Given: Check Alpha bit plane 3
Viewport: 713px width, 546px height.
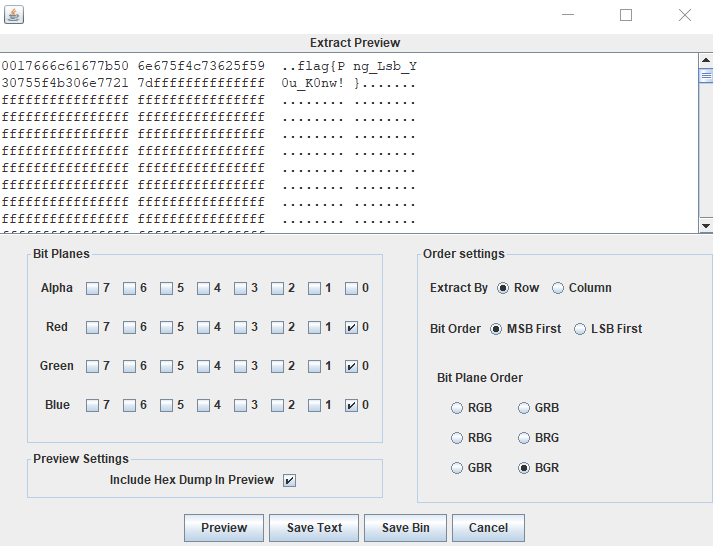Looking at the screenshot, I should coord(241,289).
